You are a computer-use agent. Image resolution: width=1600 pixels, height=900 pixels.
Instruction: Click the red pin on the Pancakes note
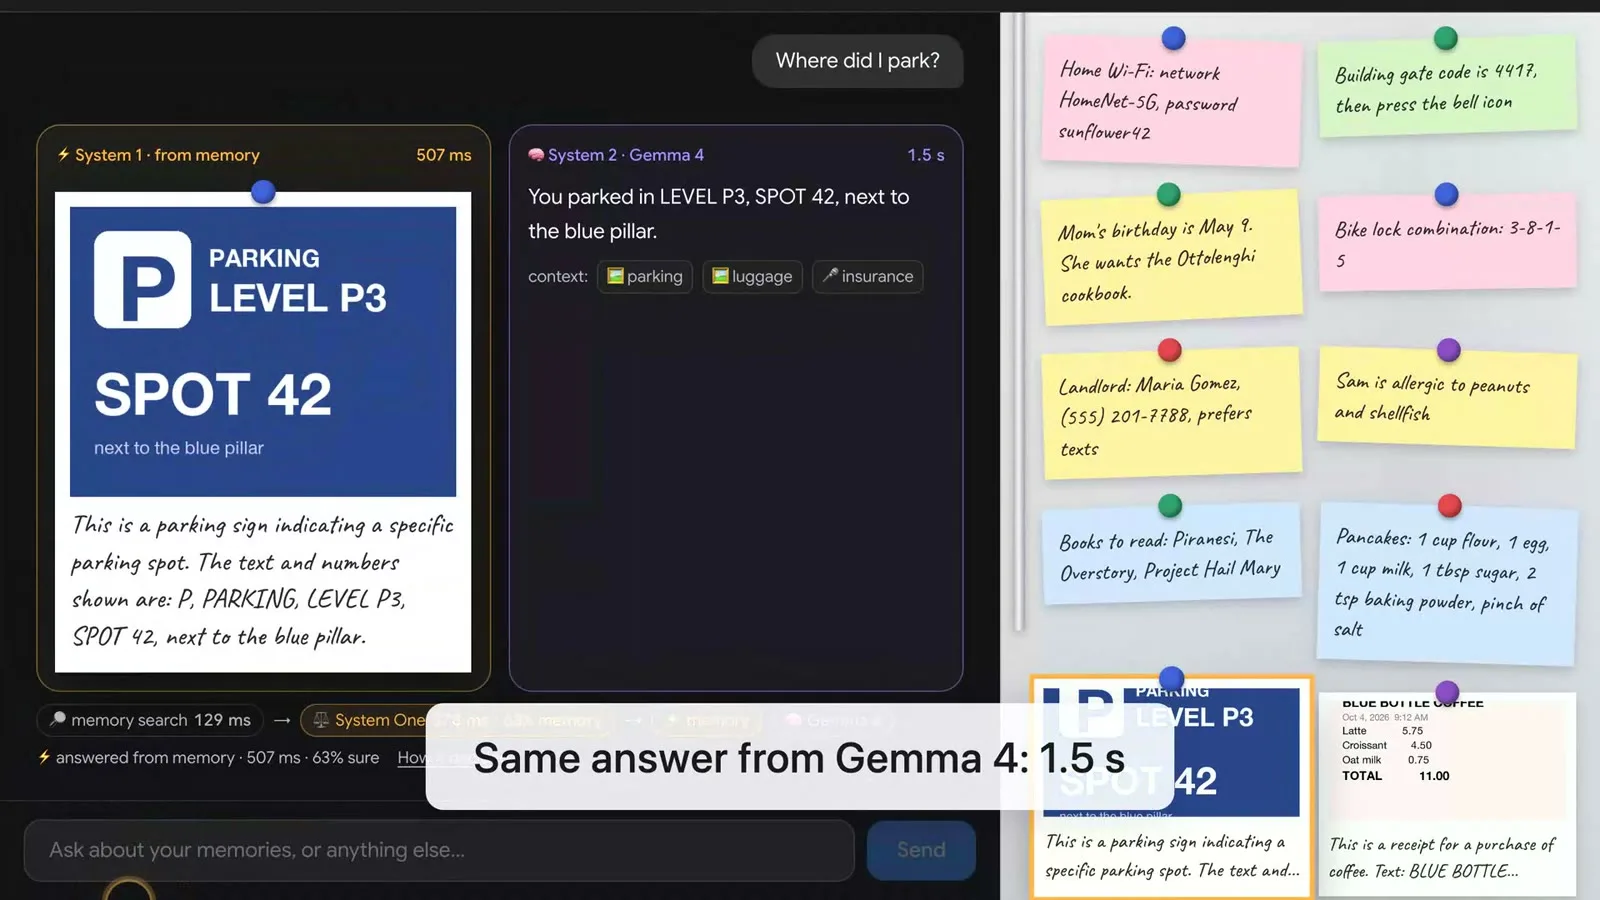point(1449,506)
